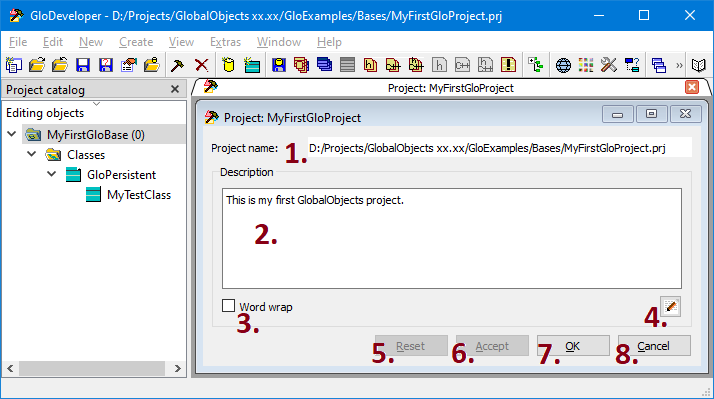Click the OK button
714x399 pixels.
[573, 346]
